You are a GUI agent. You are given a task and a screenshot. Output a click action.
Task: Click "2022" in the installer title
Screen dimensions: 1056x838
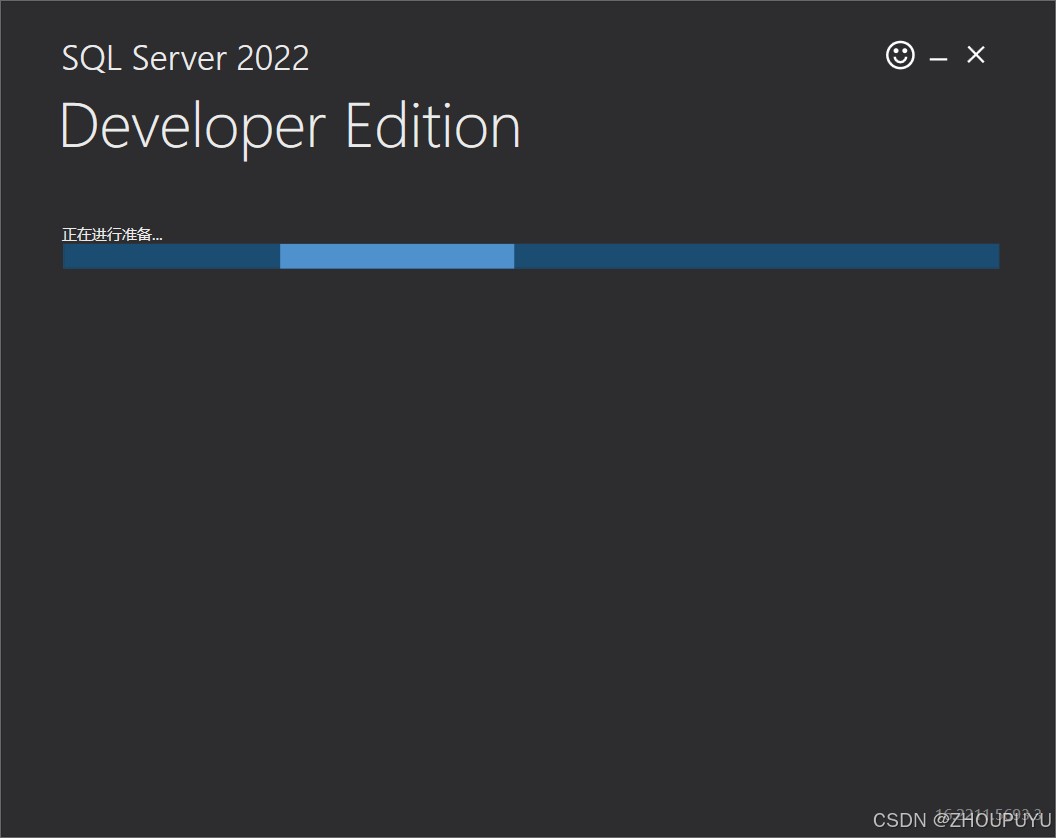275,58
